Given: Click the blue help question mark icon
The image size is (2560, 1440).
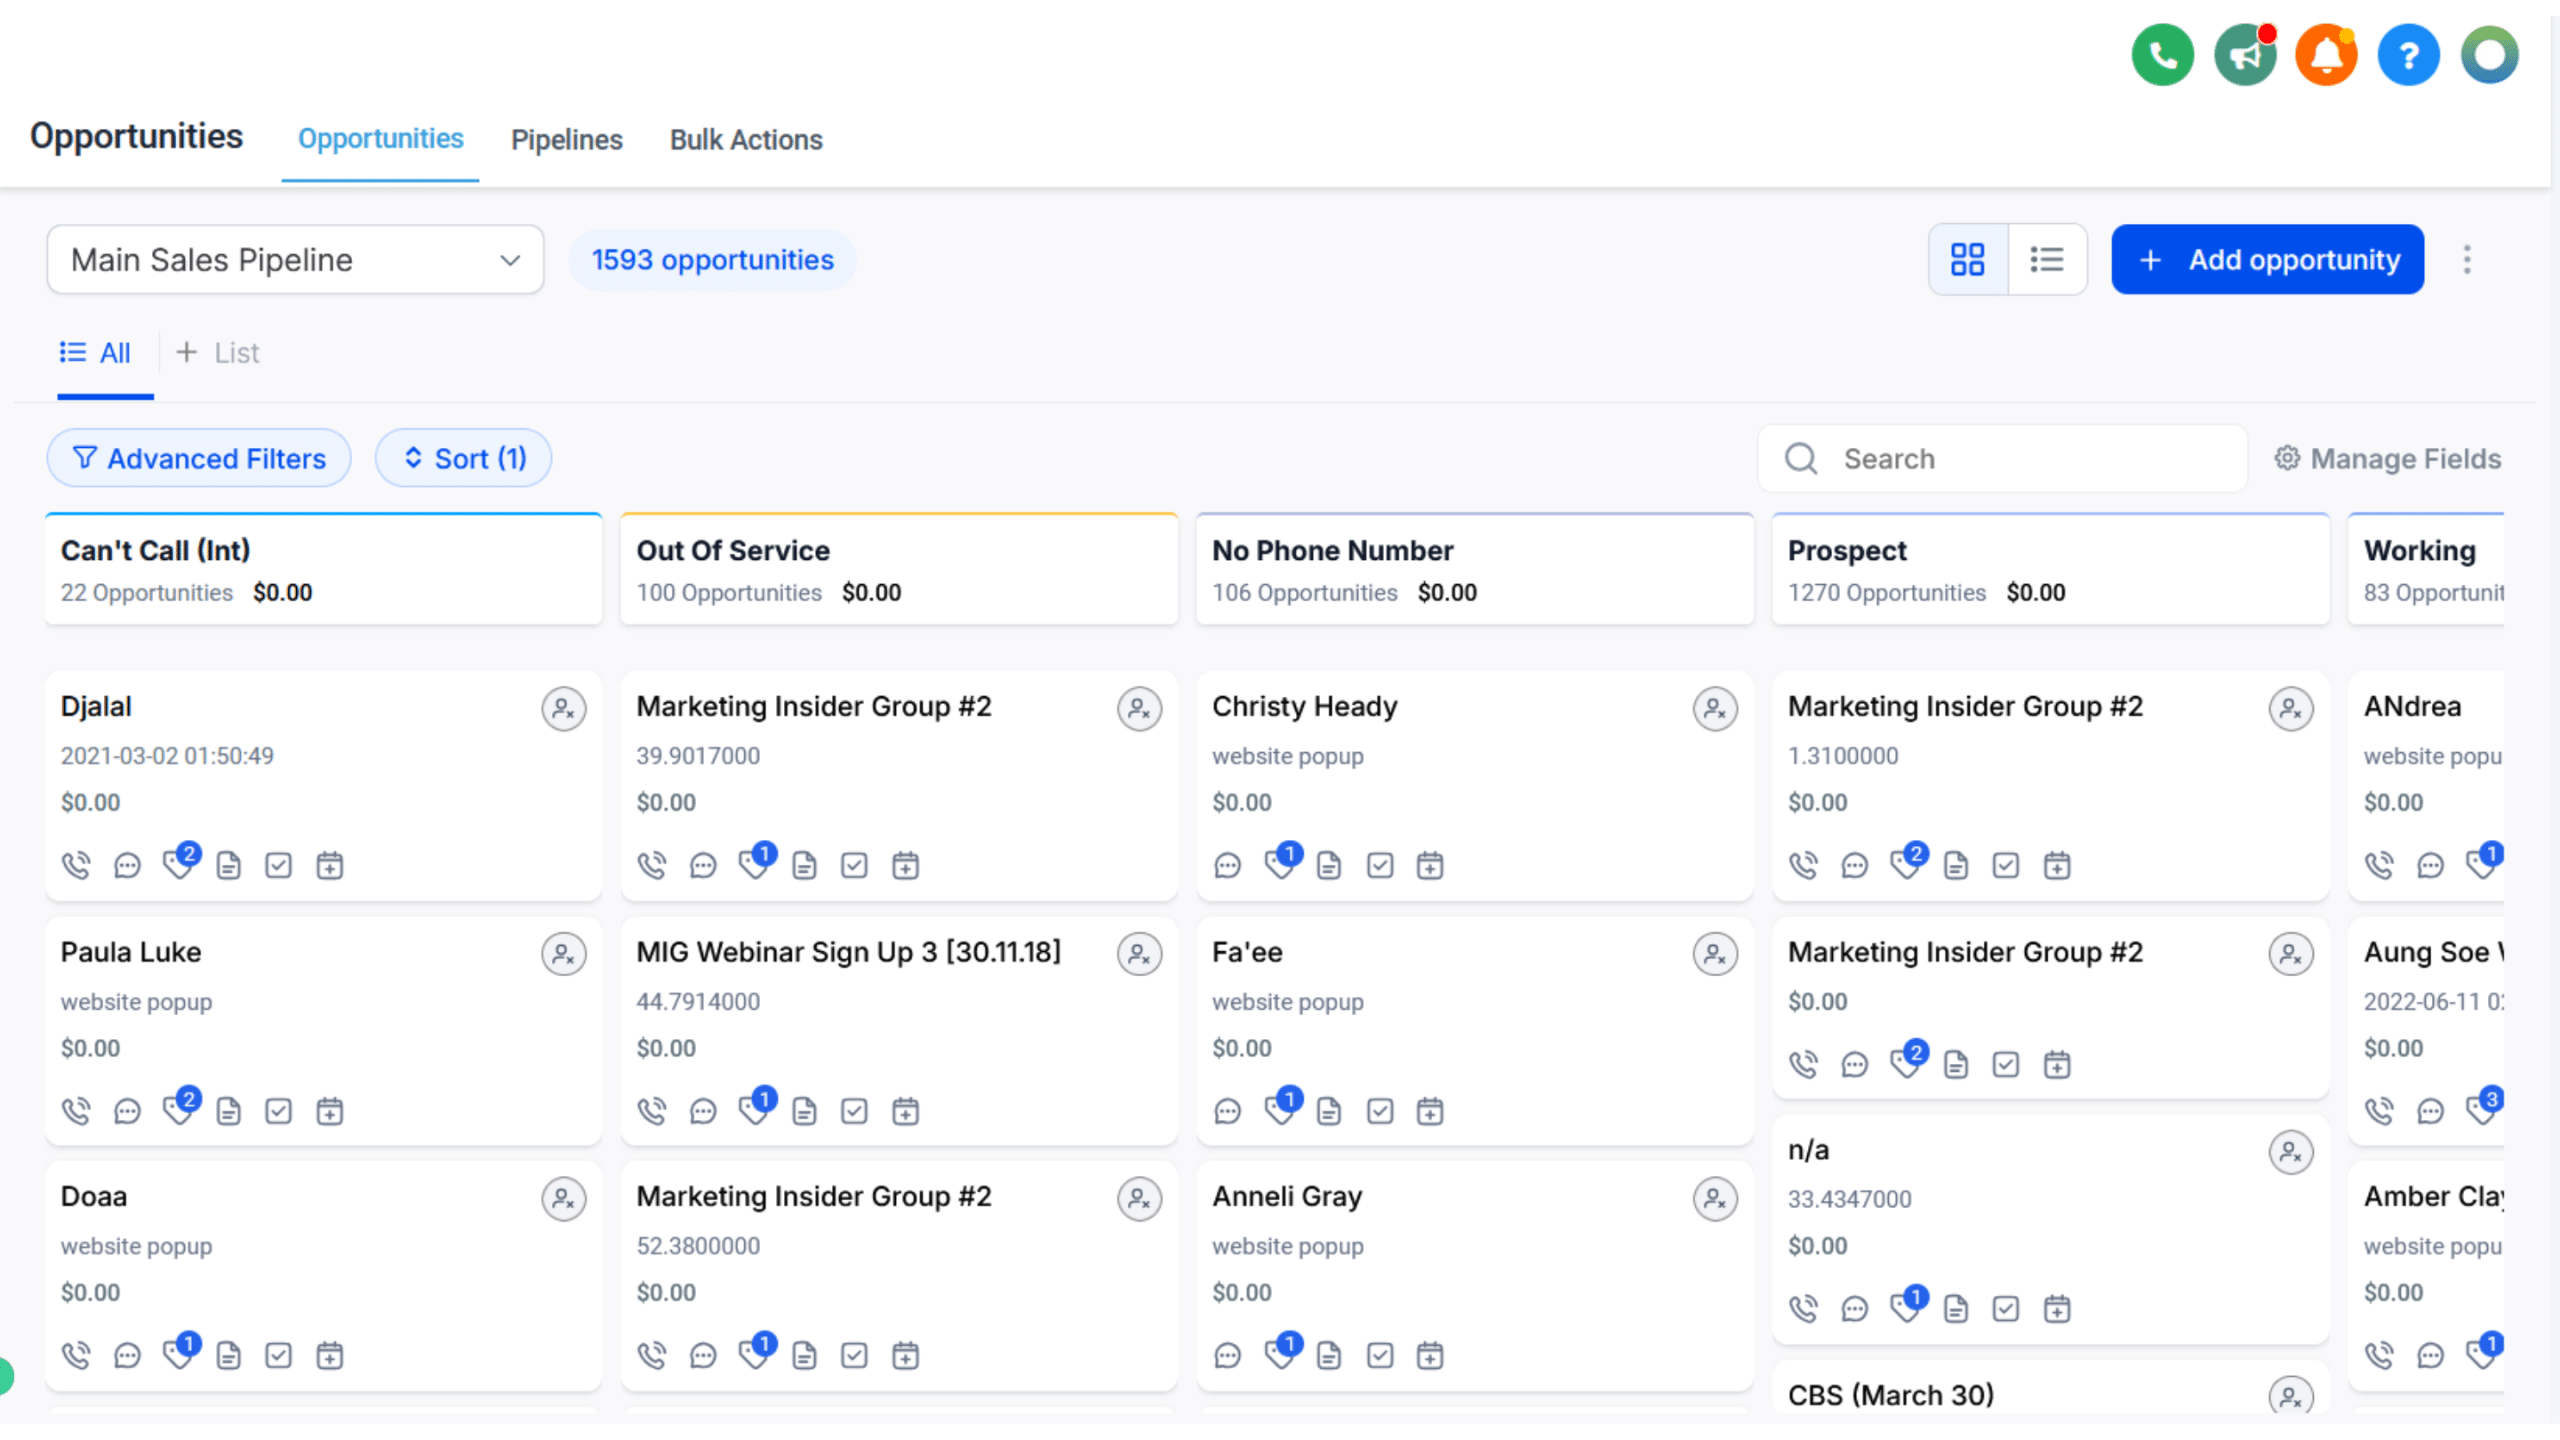Looking at the screenshot, I should pyautogui.click(x=2408, y=55).
